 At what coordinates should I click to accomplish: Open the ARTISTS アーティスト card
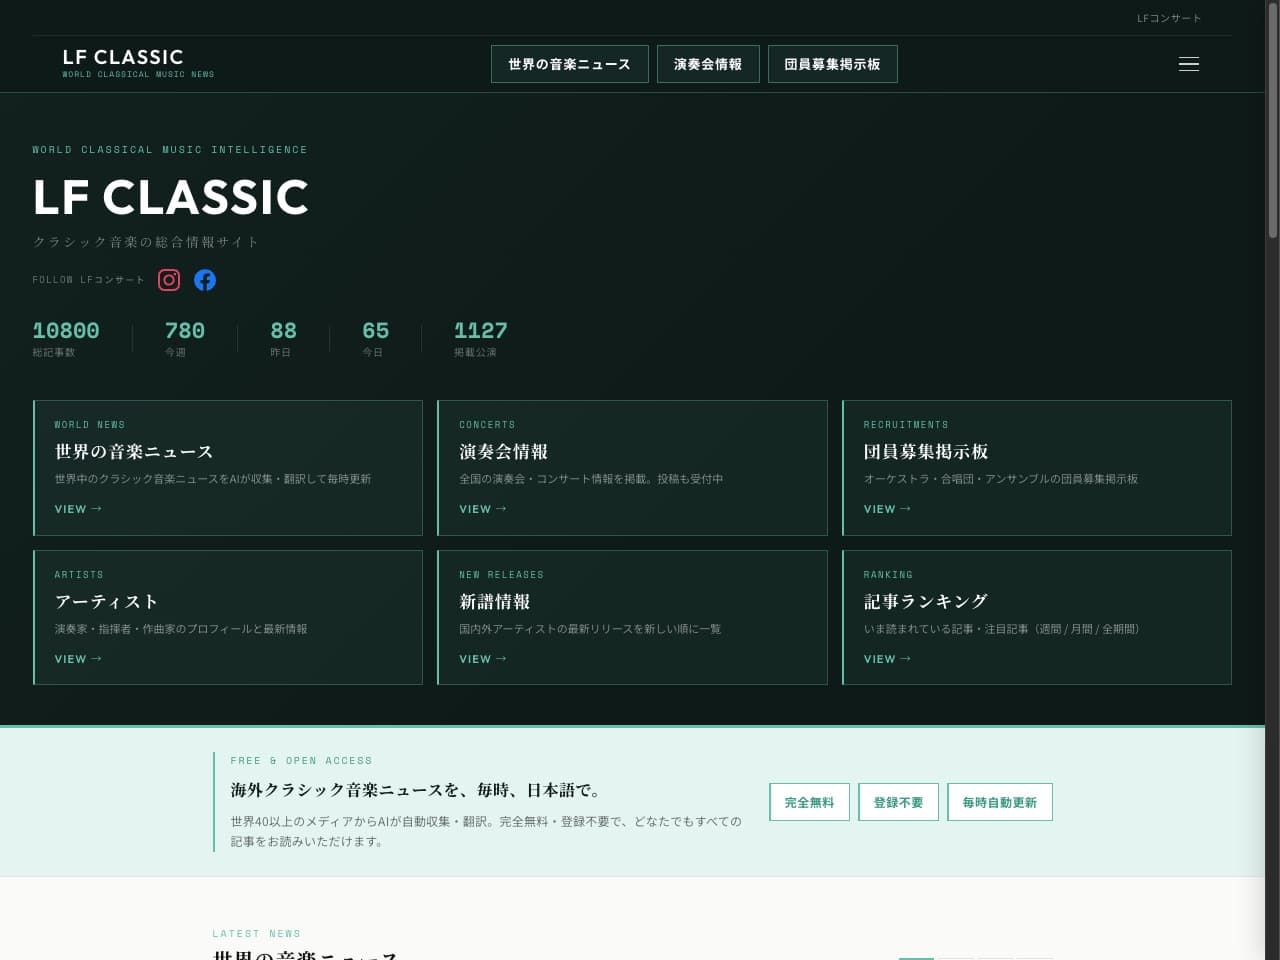coord(228,618)
